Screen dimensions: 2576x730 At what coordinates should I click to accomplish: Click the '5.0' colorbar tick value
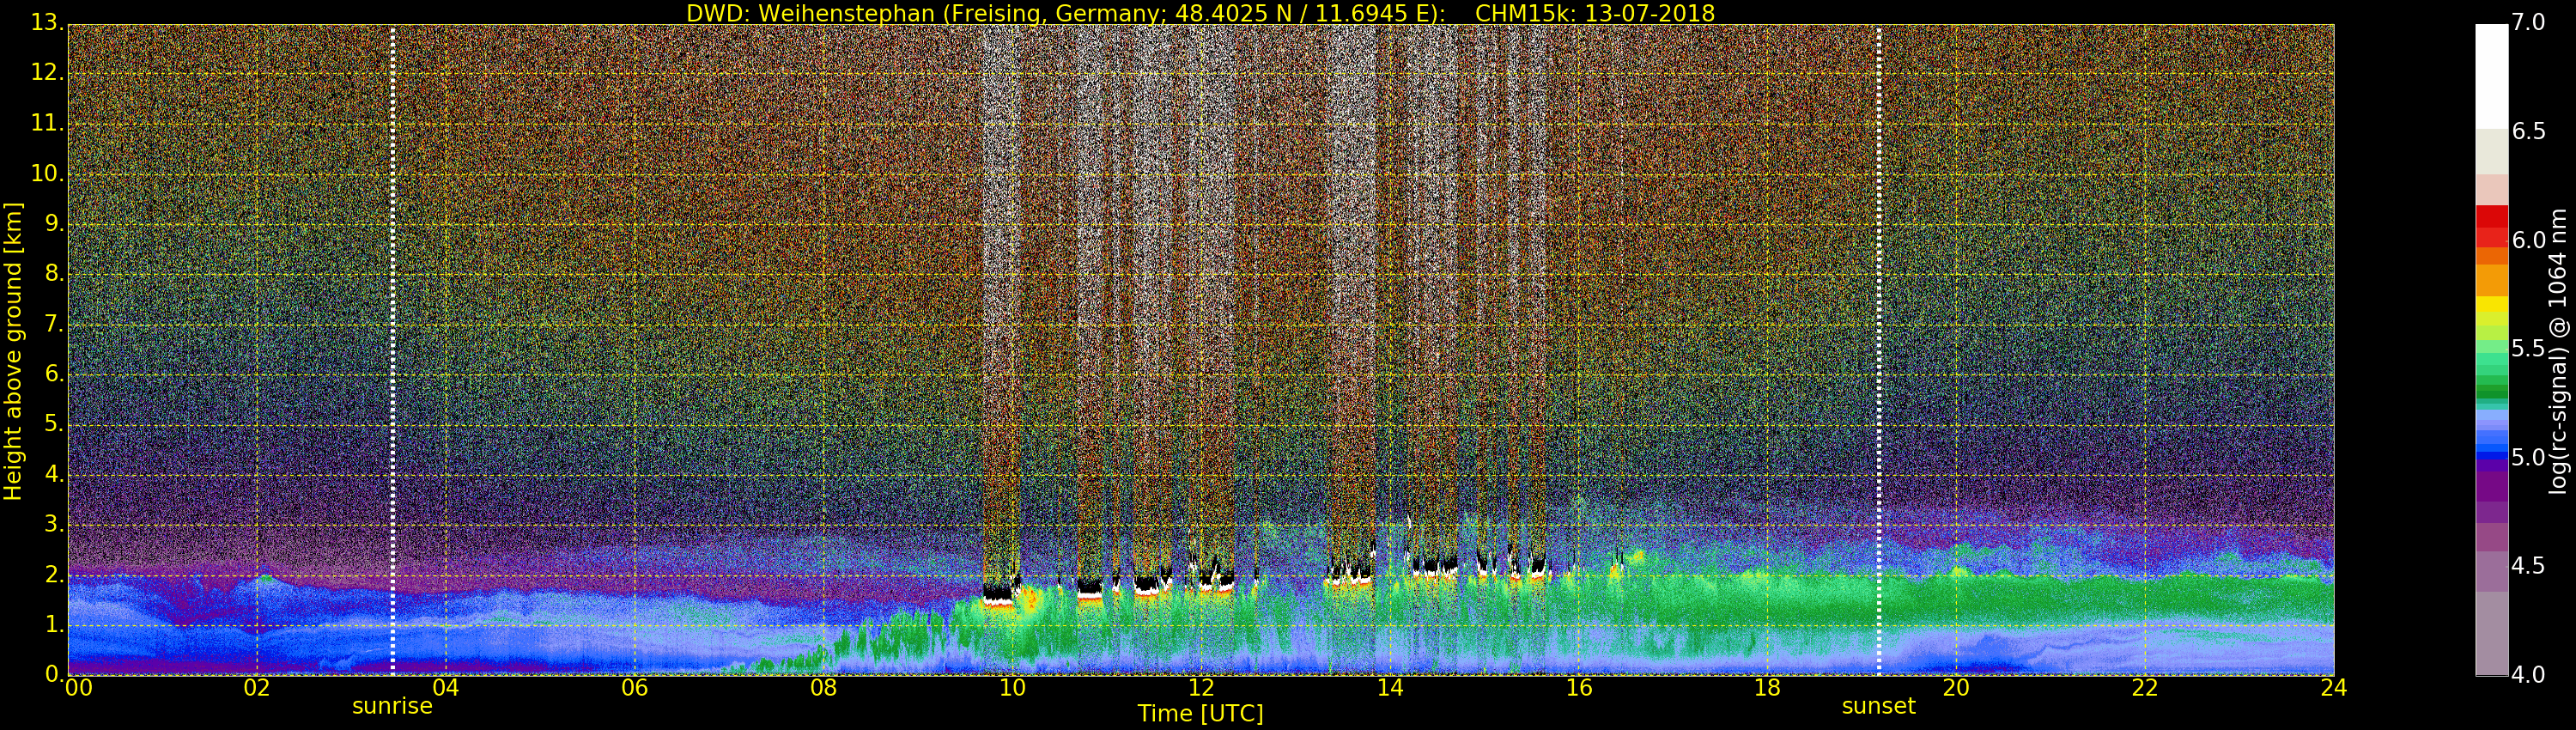(x=2529, y=457)
